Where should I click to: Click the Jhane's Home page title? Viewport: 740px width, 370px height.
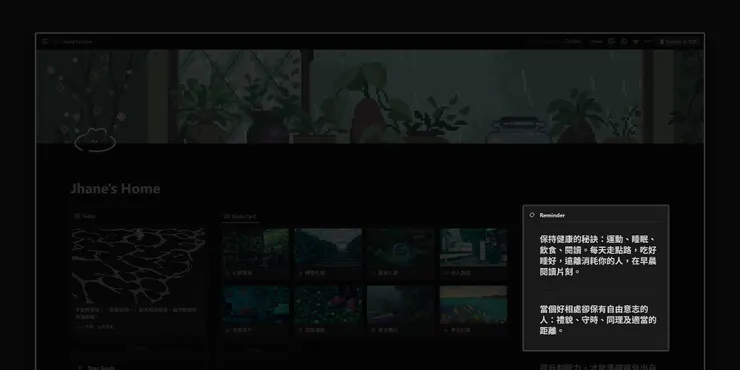tap(115, 189)
